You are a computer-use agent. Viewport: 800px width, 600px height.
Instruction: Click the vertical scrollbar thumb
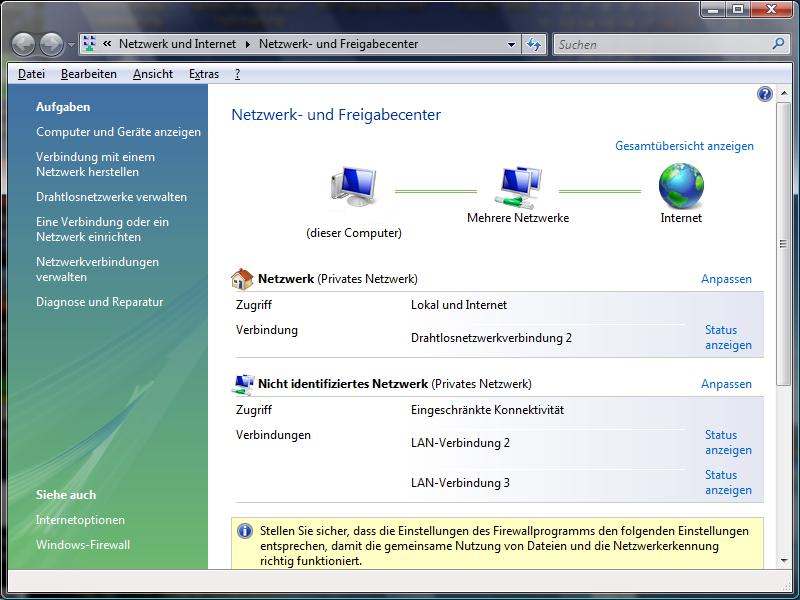pyautogui.click(x=784, y=244)
